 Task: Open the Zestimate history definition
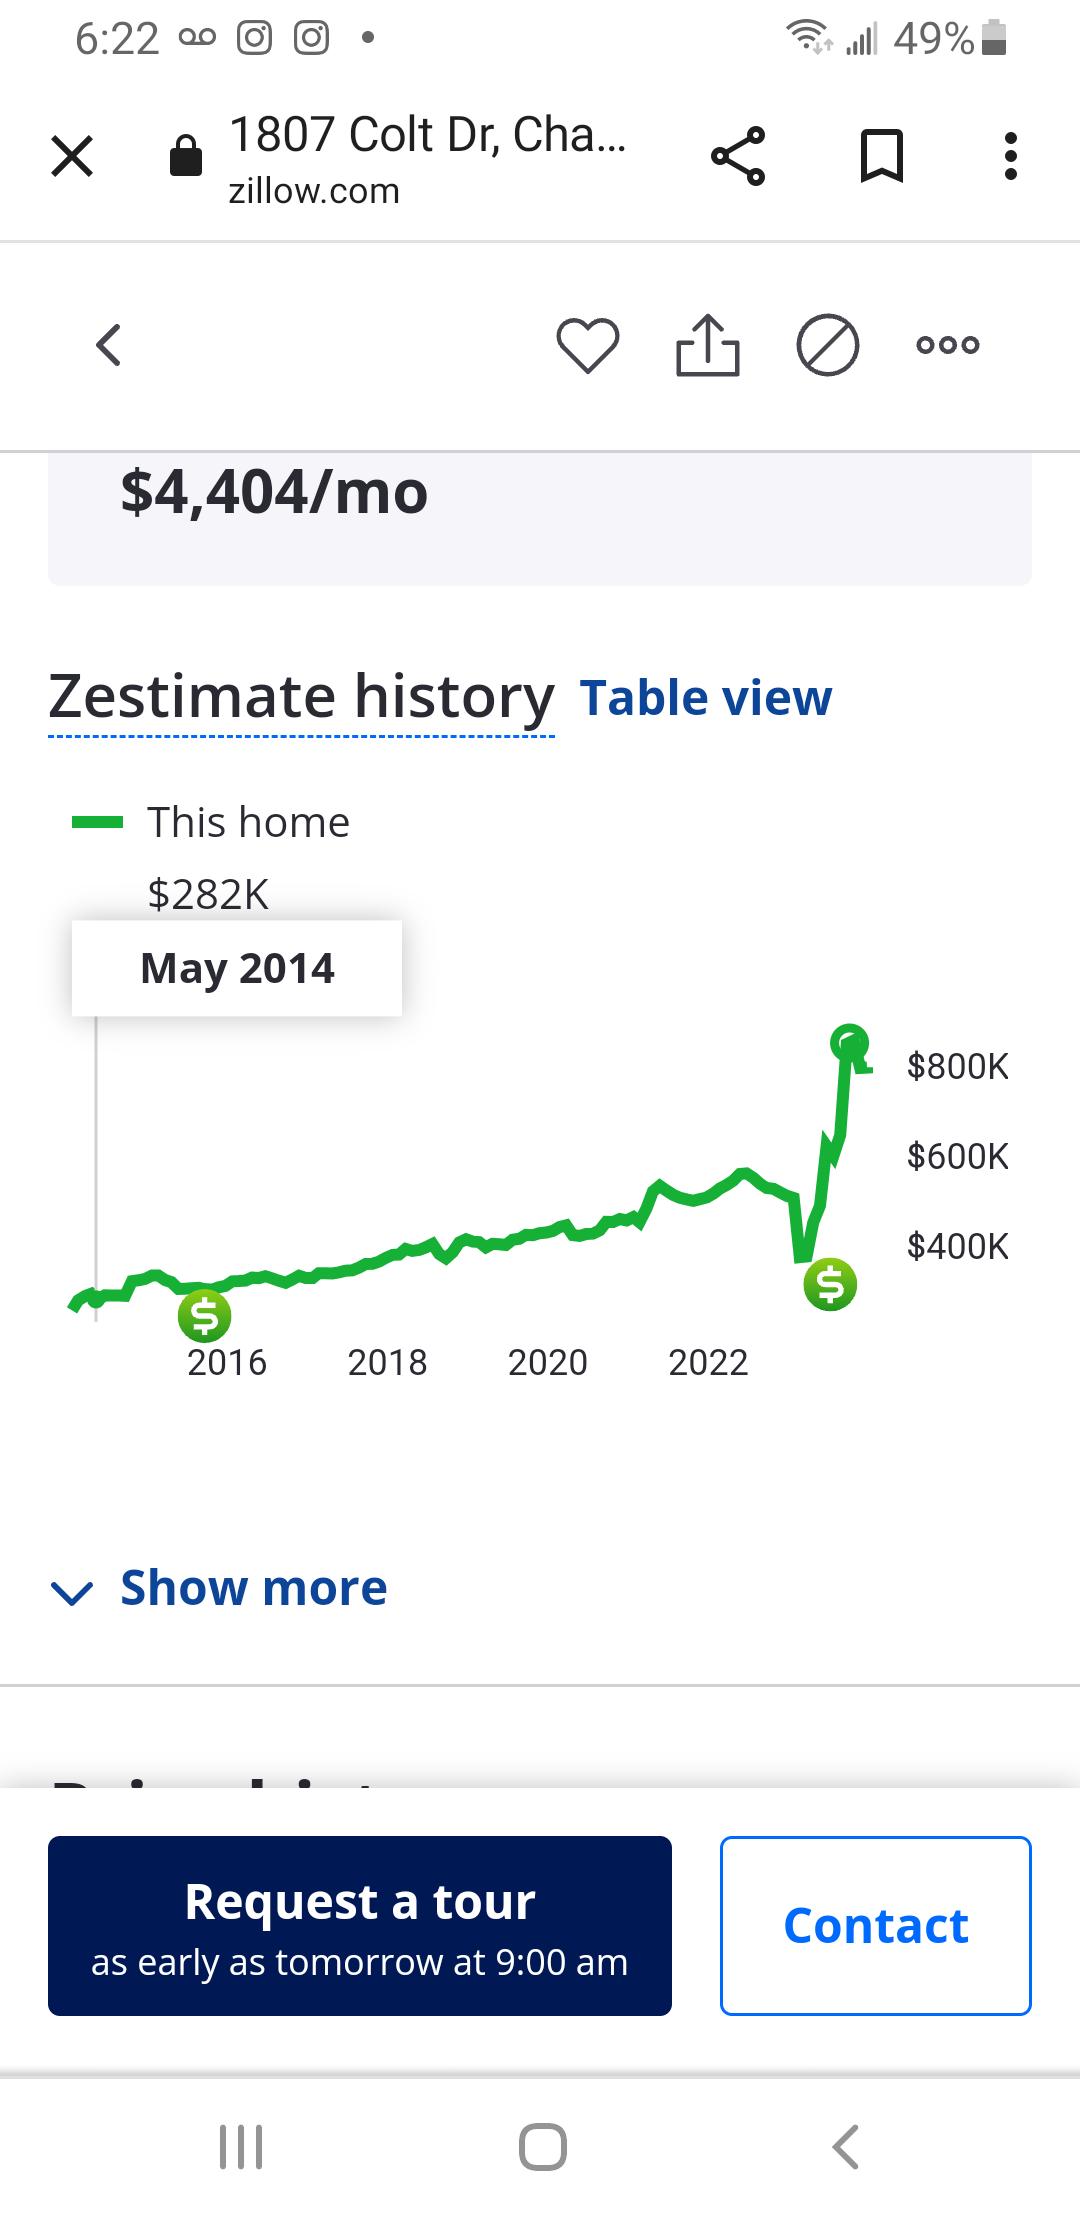point(301,697)
